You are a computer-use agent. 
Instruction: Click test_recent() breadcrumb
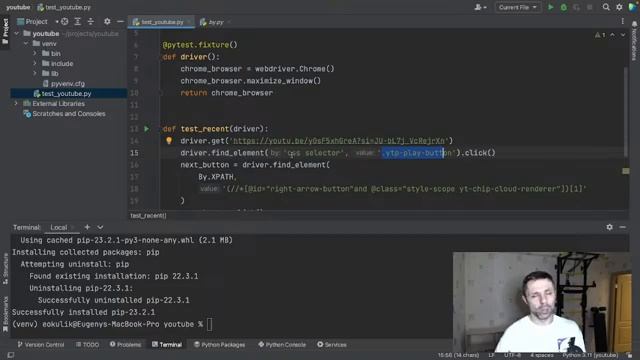click(148, 216)
